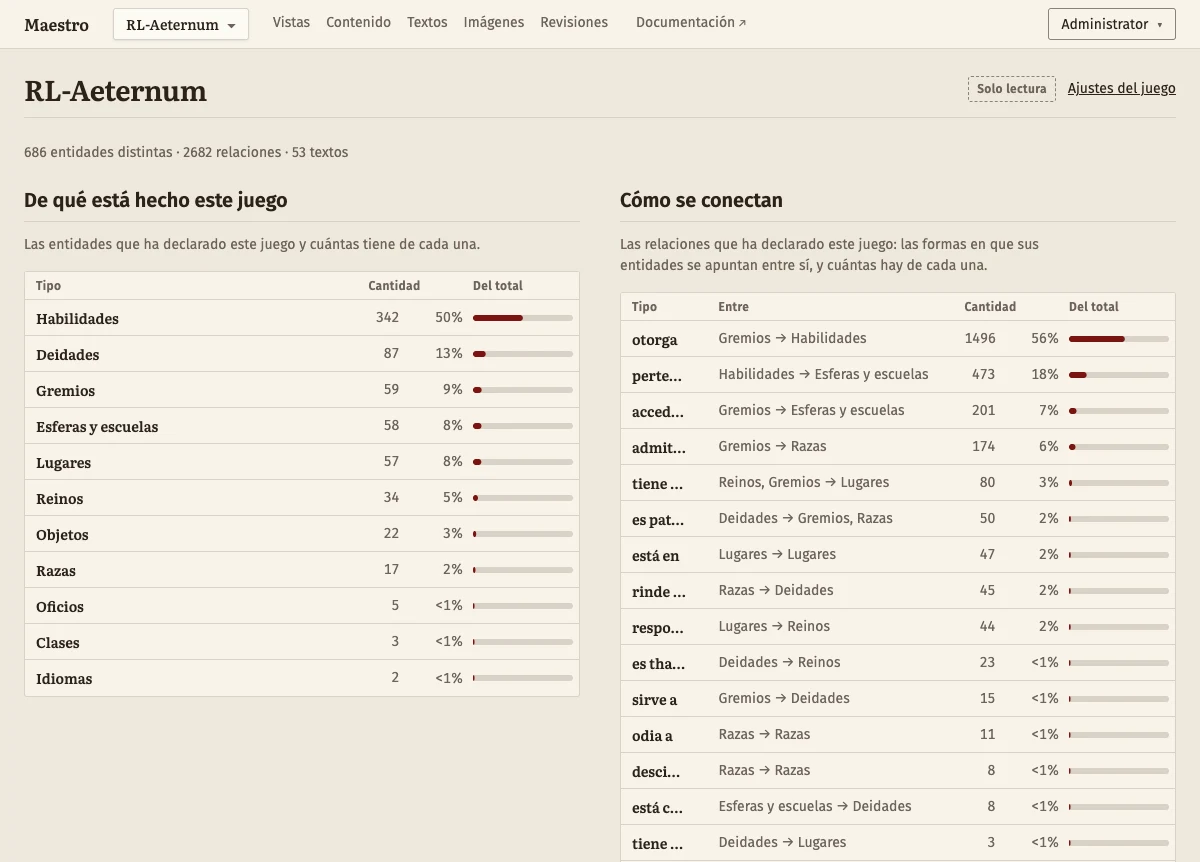Open the Documentación external link

(691, 22)
